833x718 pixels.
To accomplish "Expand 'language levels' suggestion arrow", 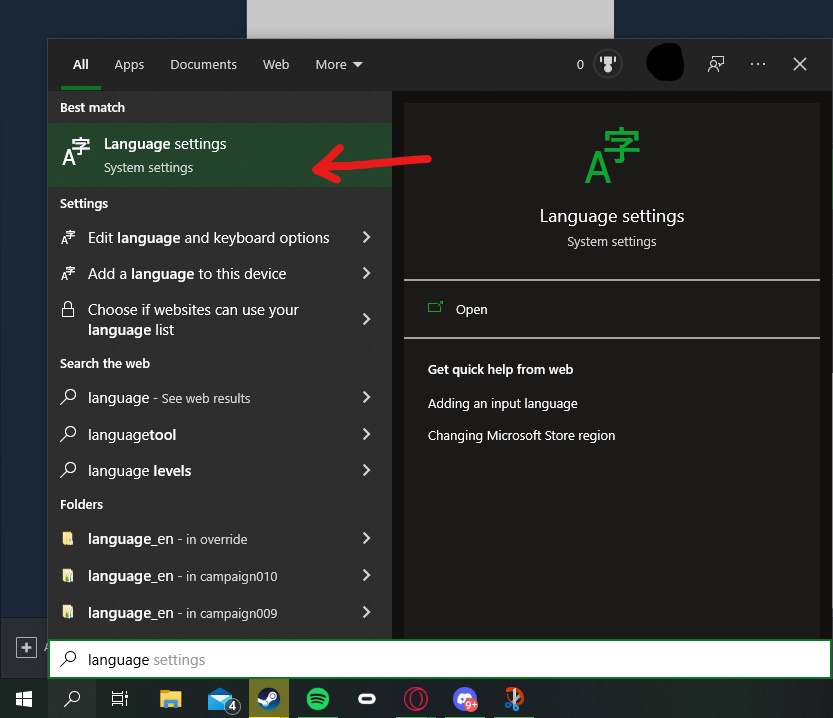I will tap(366, 470).
